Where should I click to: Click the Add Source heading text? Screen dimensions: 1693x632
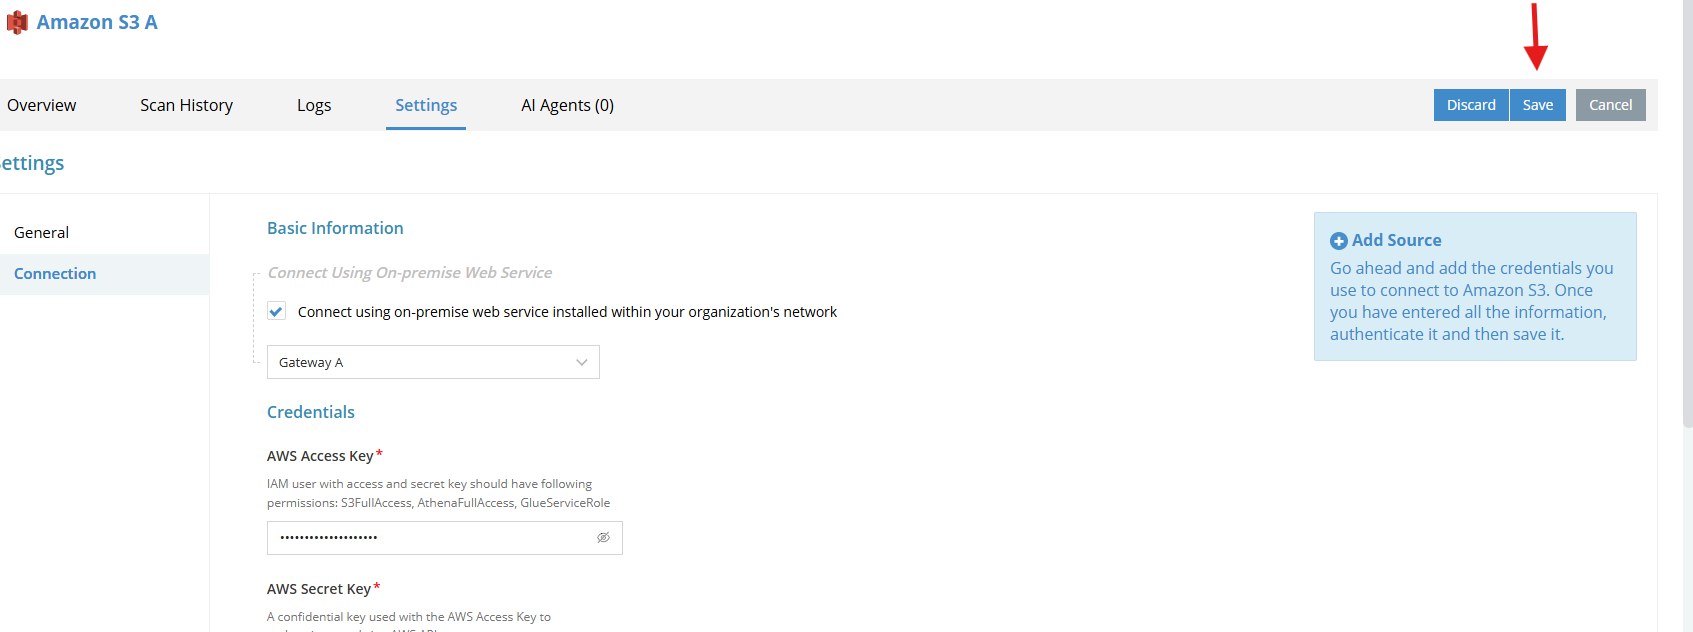[1396, 240]
